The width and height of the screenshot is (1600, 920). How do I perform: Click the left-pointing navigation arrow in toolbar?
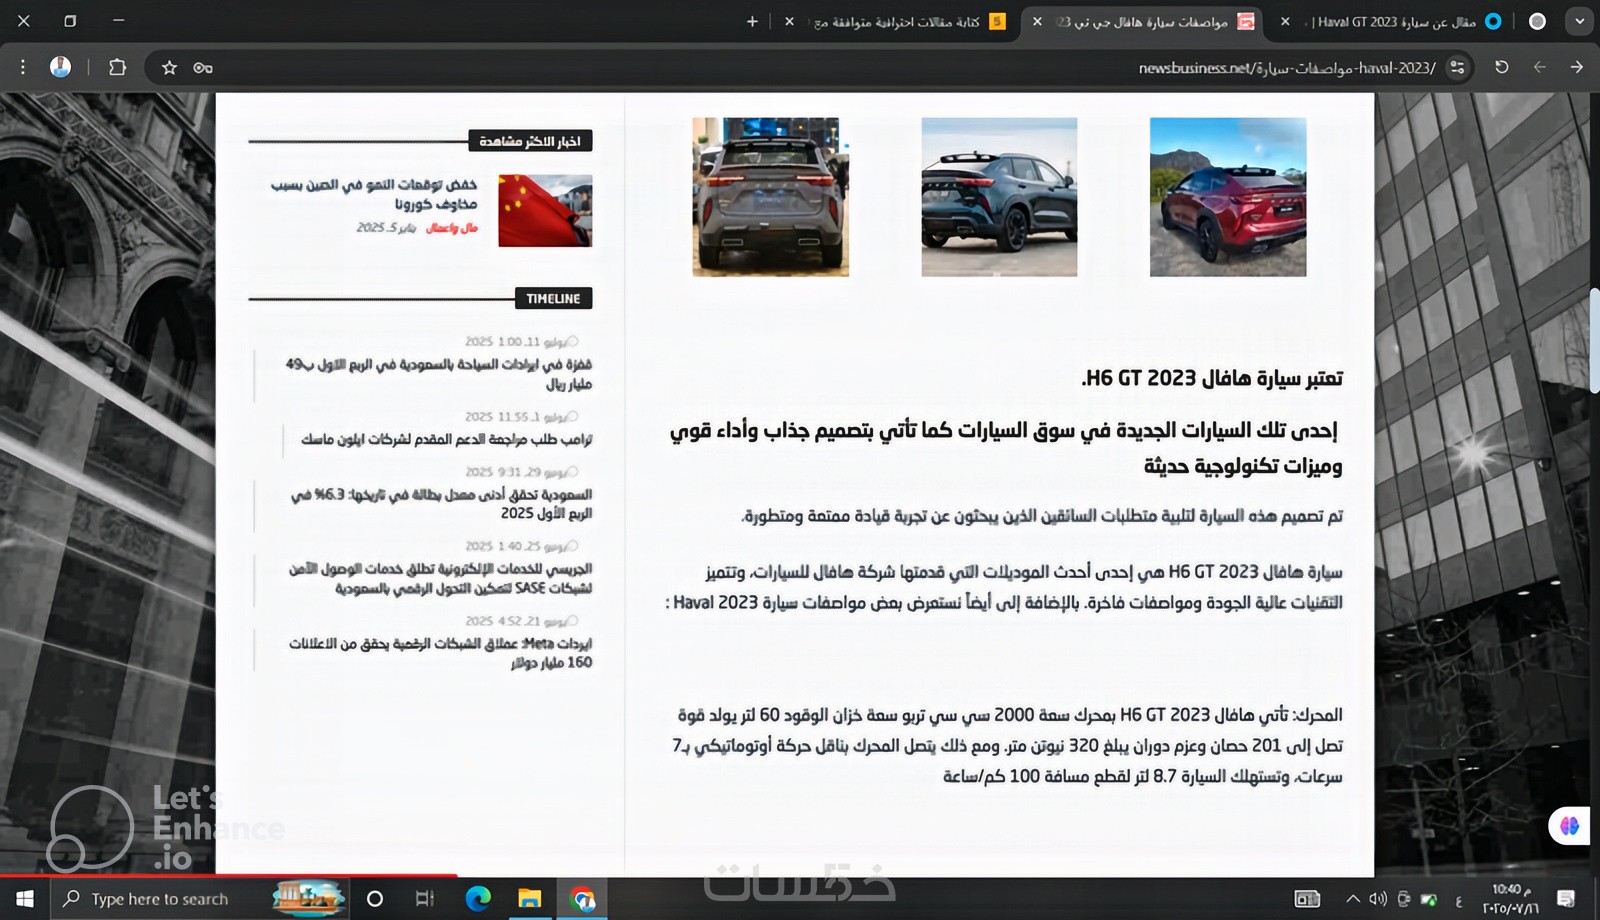click(1540, 67)
